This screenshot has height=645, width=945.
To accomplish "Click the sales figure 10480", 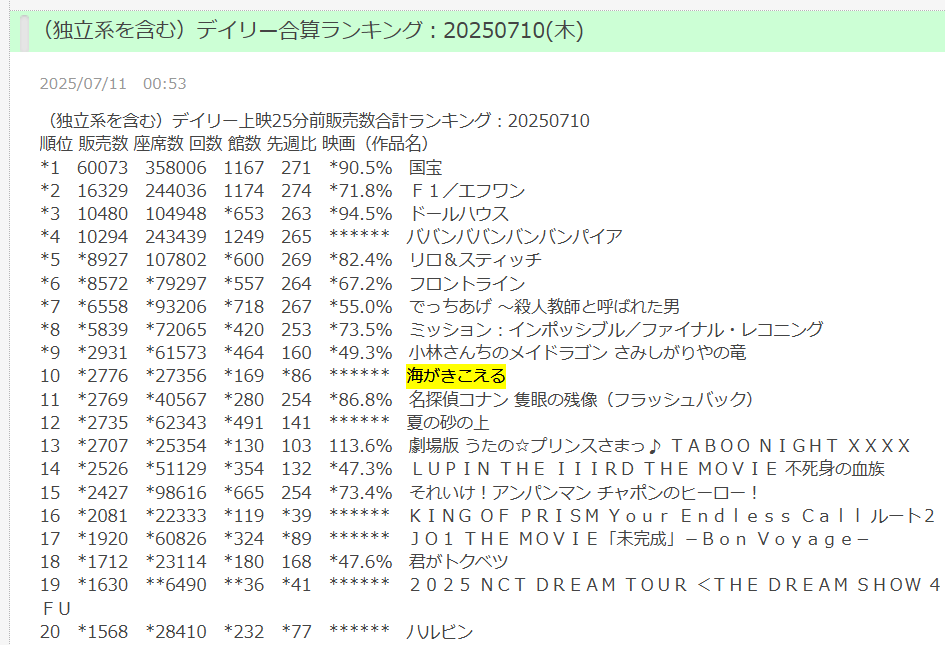I will click(102, 214).
